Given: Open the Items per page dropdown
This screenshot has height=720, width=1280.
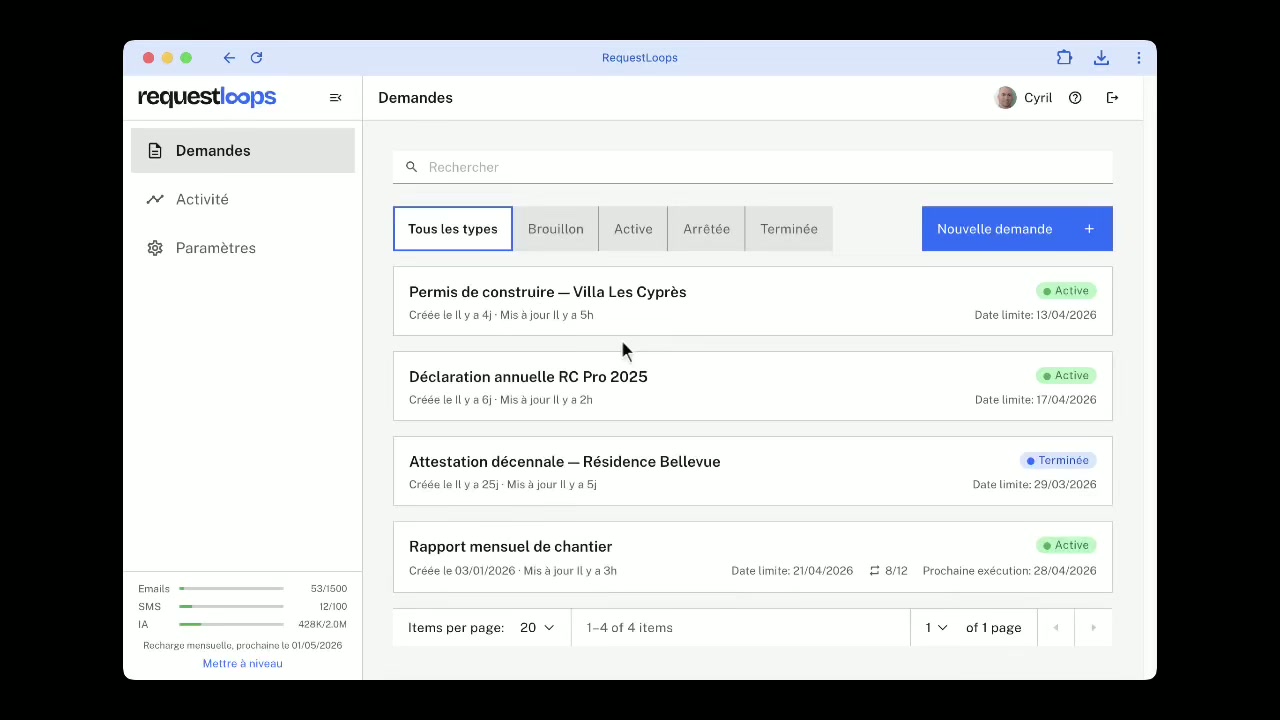Looking at the screenshot, I should [536, 628].
